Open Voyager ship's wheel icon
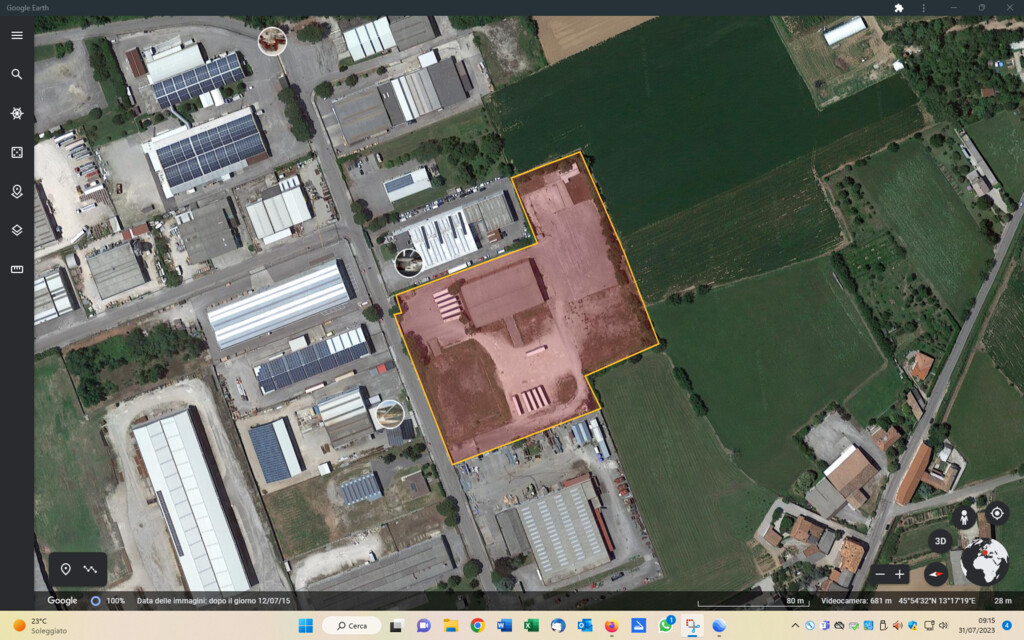This screenshot has width=1024, height=640. 17,113
